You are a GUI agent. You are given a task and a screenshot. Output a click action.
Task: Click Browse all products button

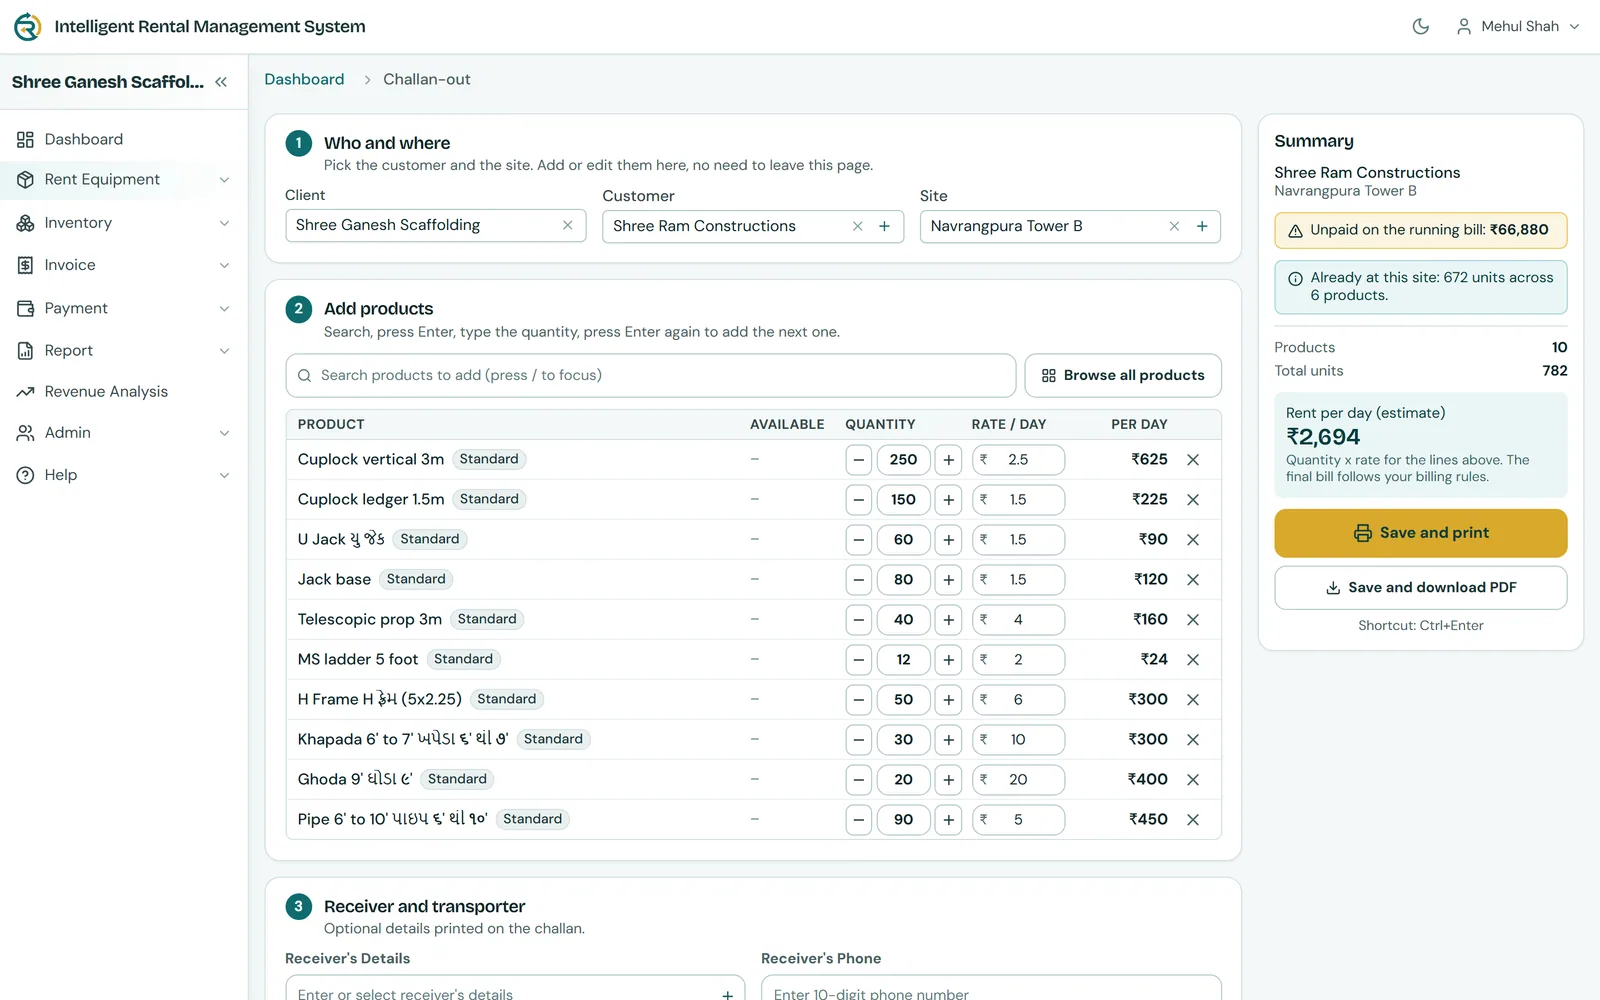pyautogui.click(x=1123, y=375)
